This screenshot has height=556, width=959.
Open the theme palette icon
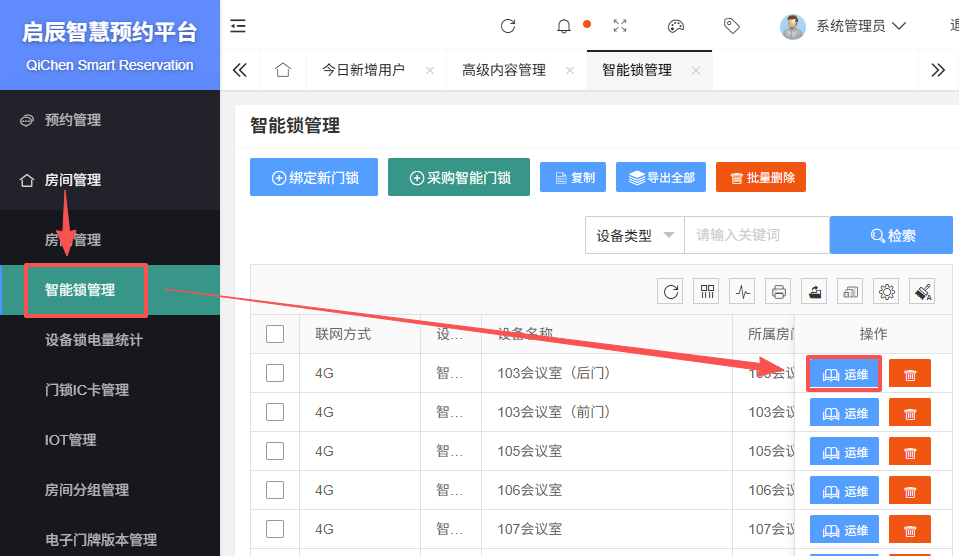676,26
